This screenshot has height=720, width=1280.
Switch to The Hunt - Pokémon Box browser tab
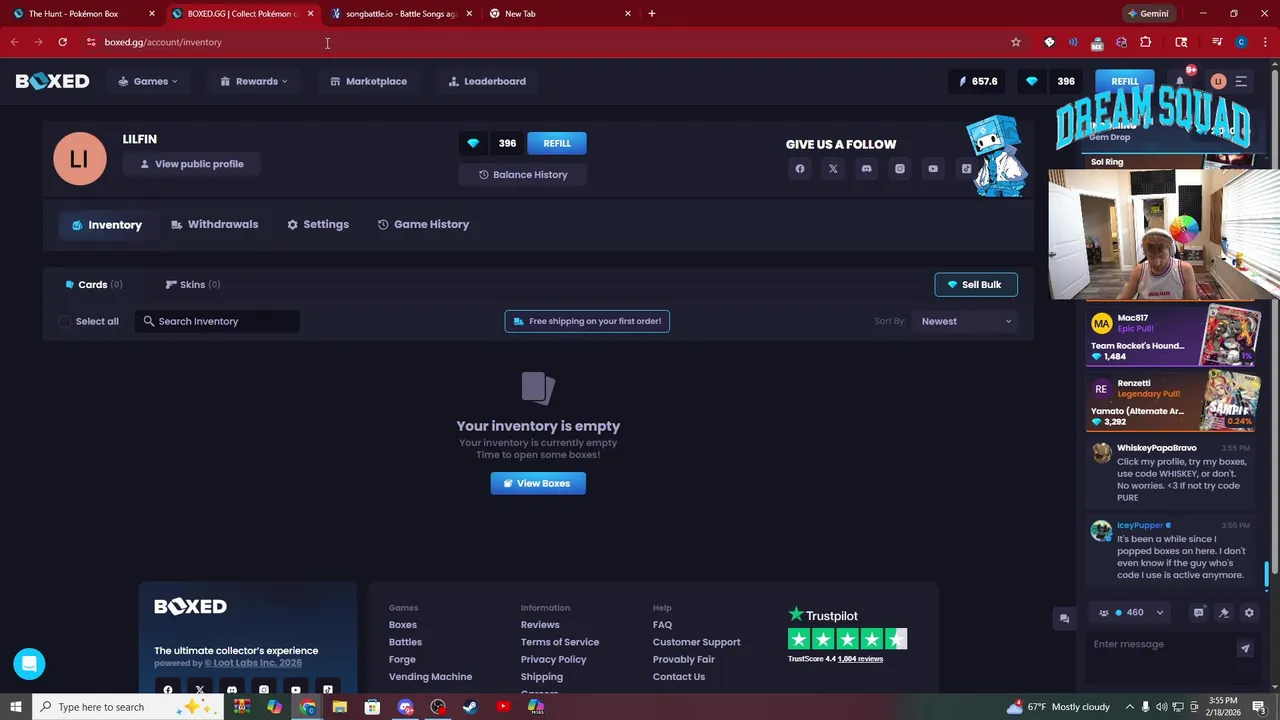tap(83, 14)
